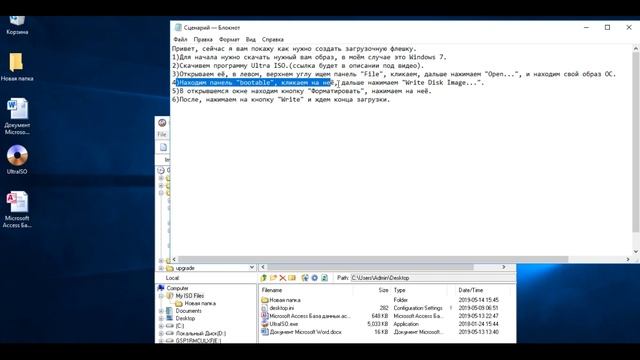Select the UltraISO desktop shortcut icon
The height and width of the screenshot is (360, 640).
[x=17, y=160]
